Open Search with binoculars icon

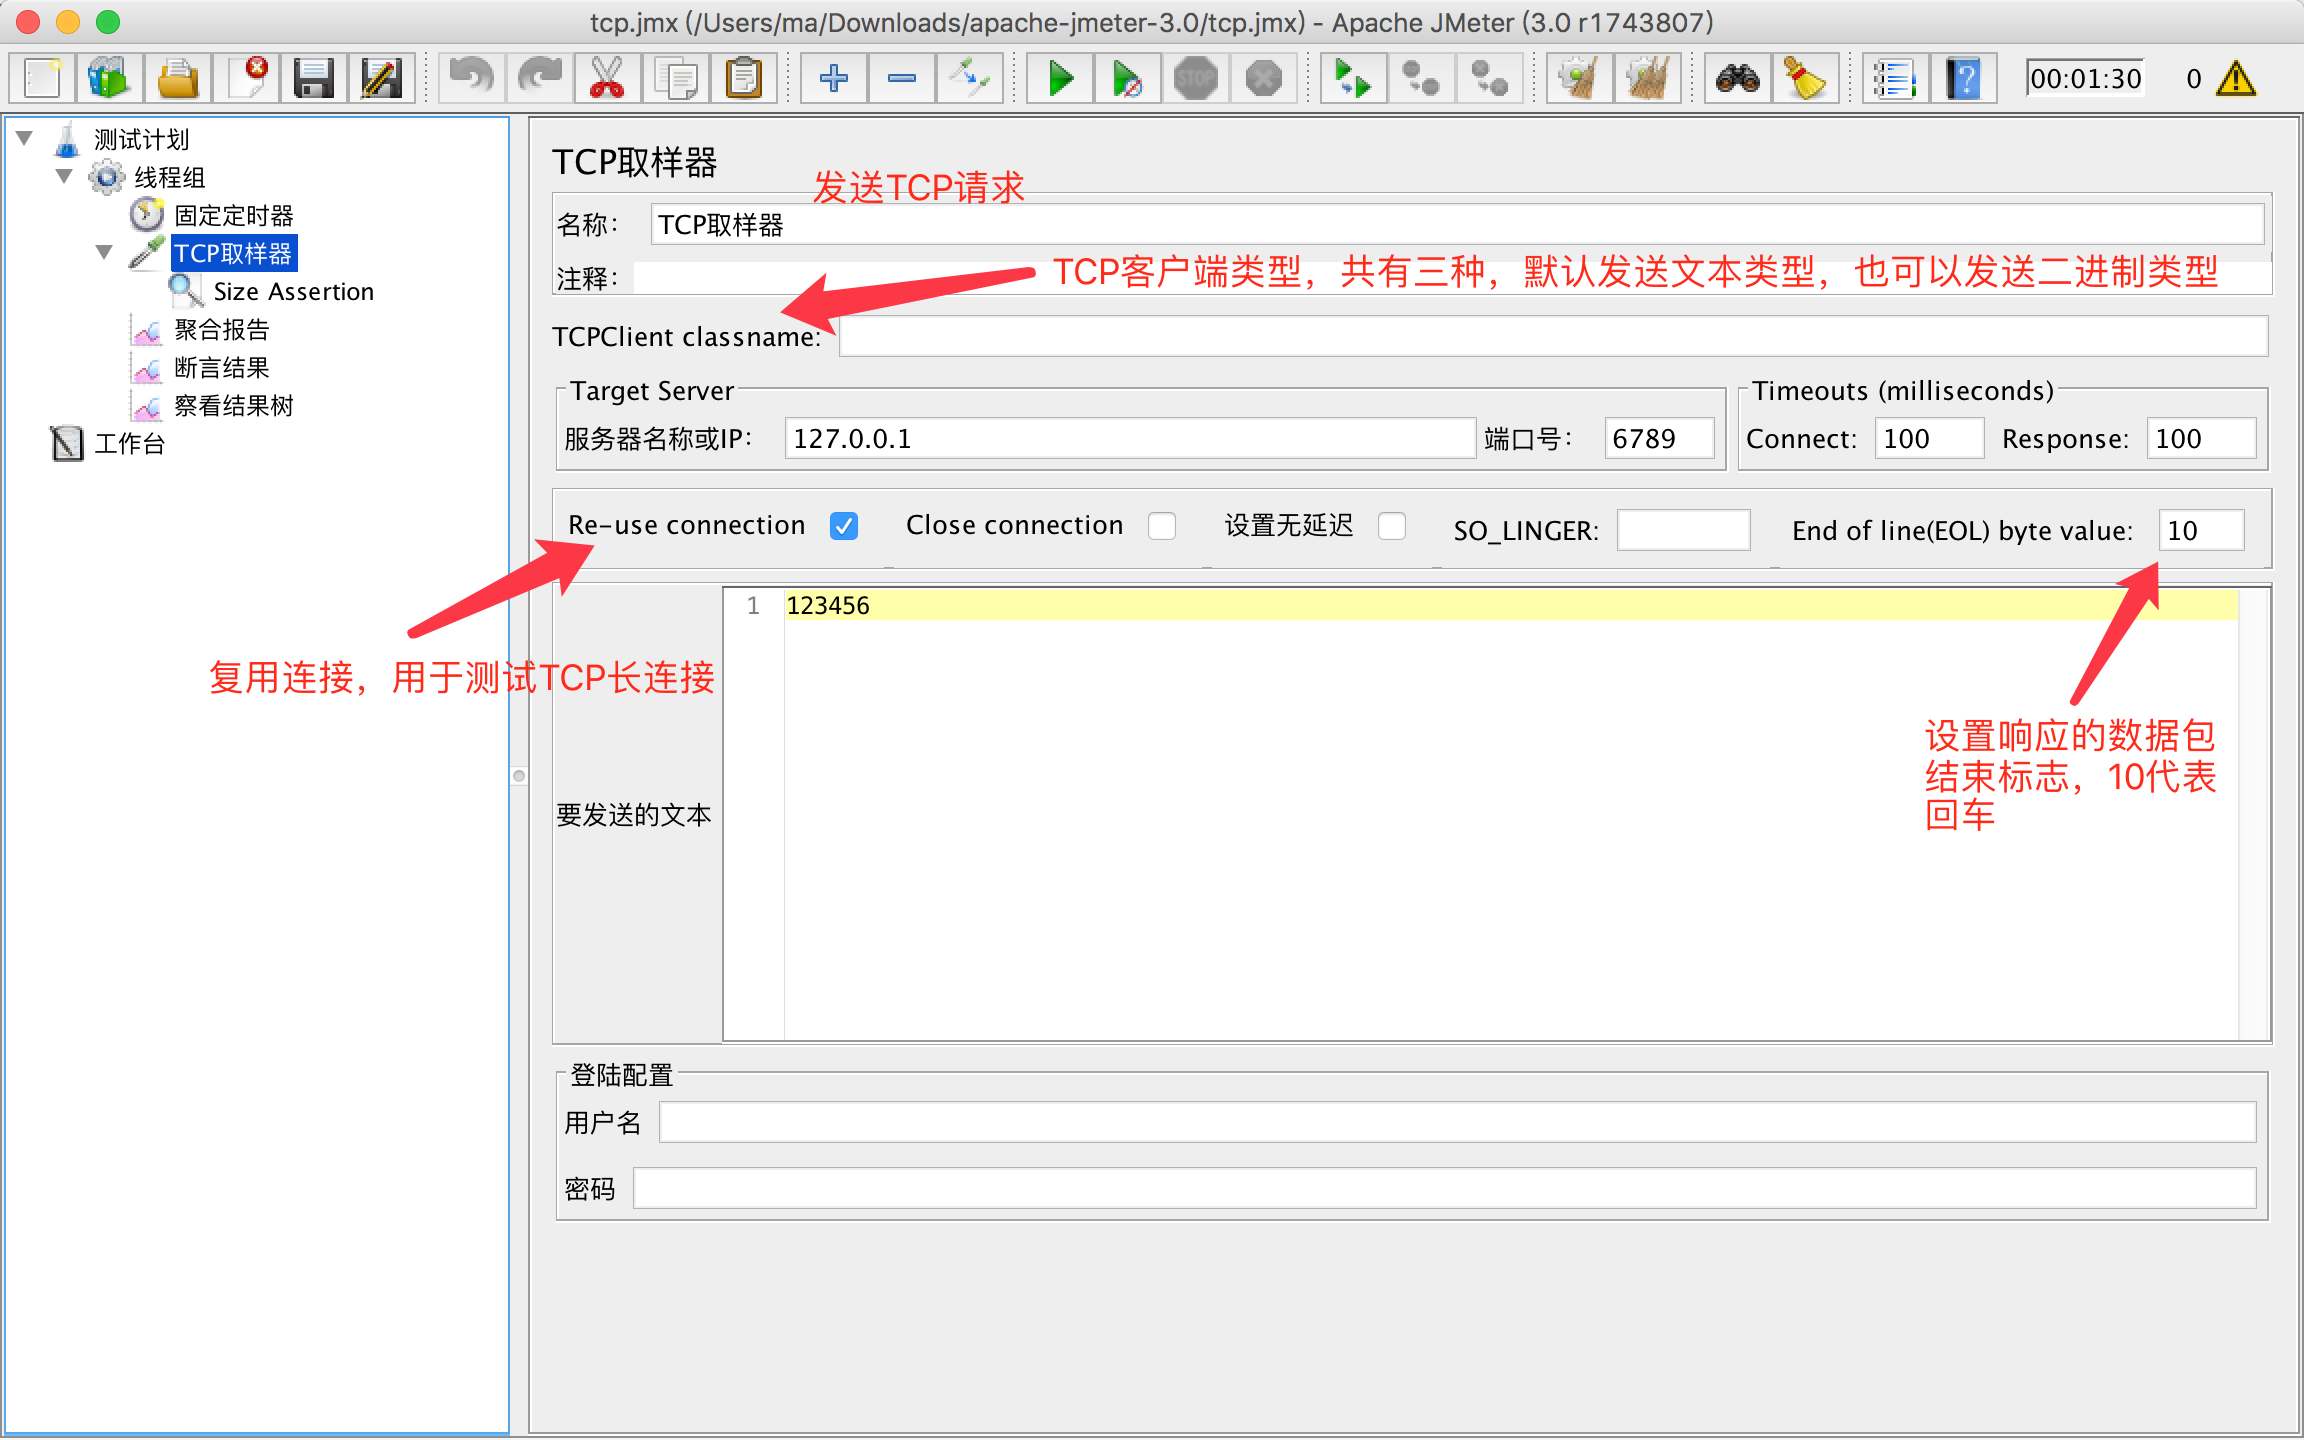(x=1738, y=78)
